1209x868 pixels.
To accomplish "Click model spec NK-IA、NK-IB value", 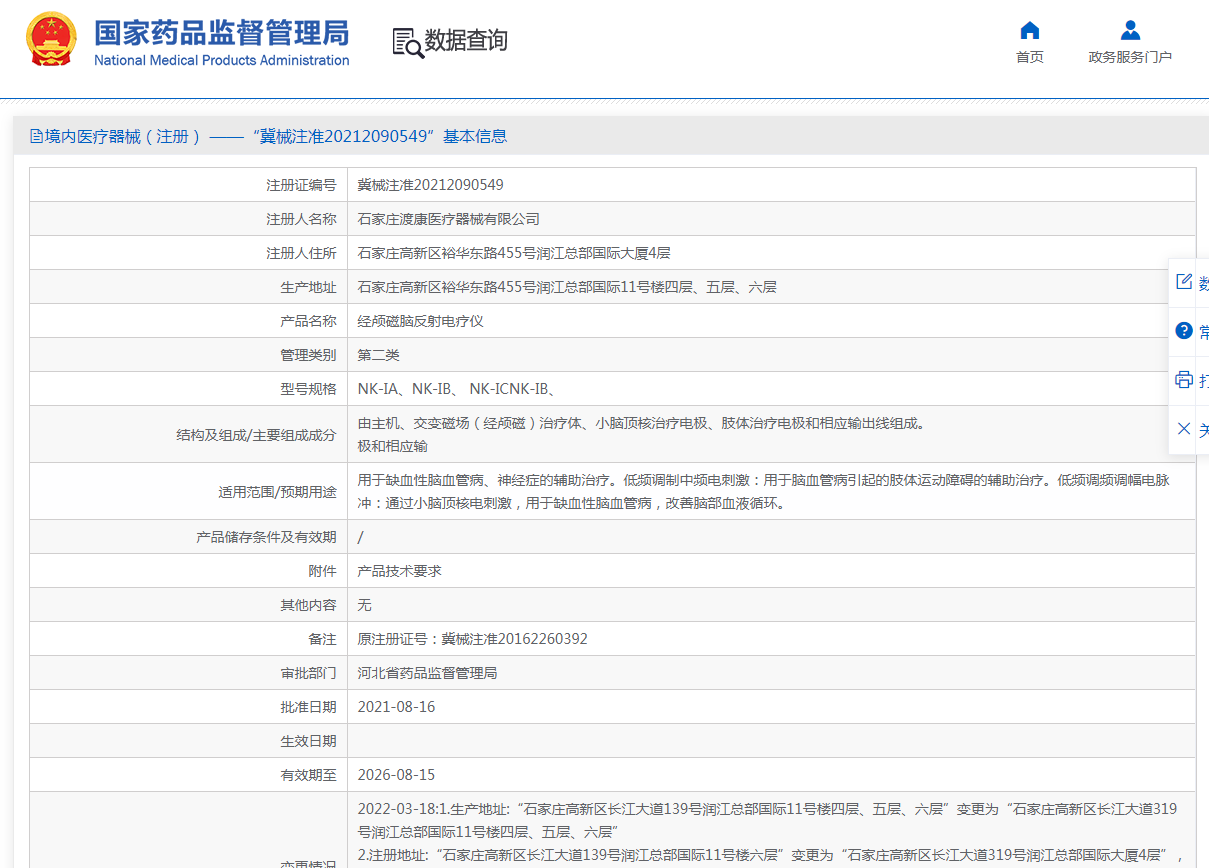I will tap(457, 389).
